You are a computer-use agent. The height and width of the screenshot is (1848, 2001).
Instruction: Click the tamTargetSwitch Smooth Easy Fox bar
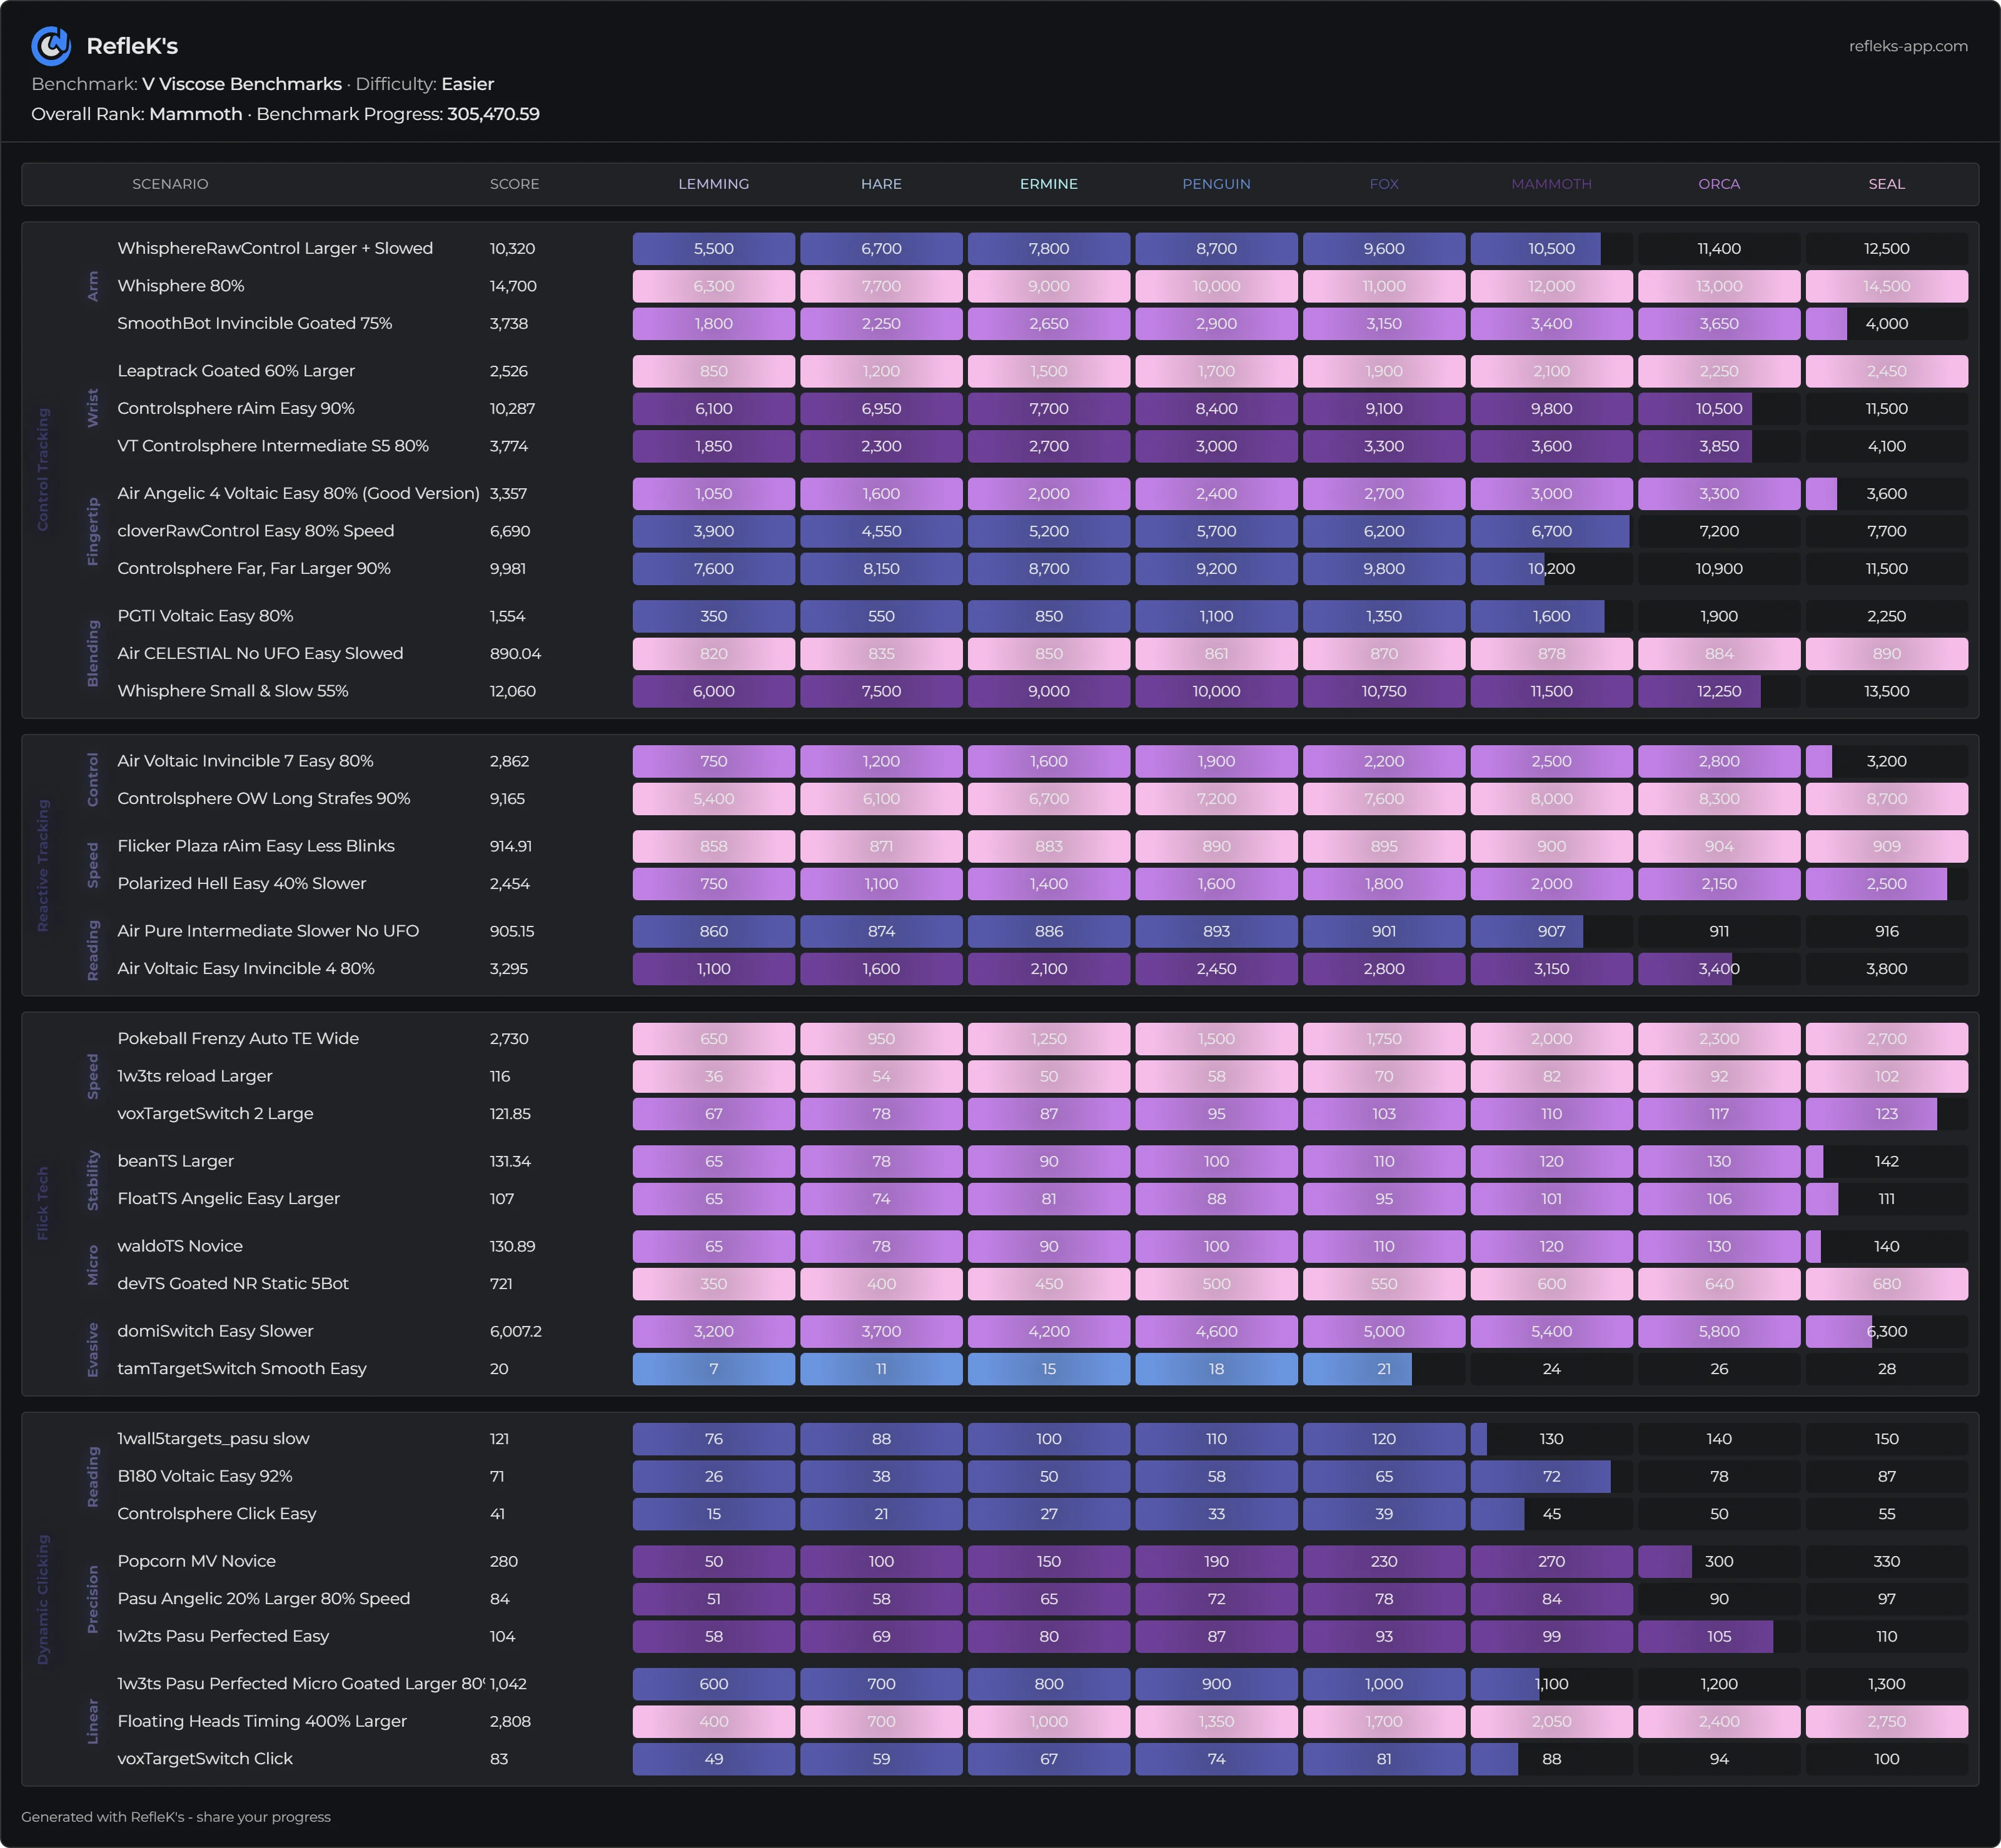[1383, 1369]
